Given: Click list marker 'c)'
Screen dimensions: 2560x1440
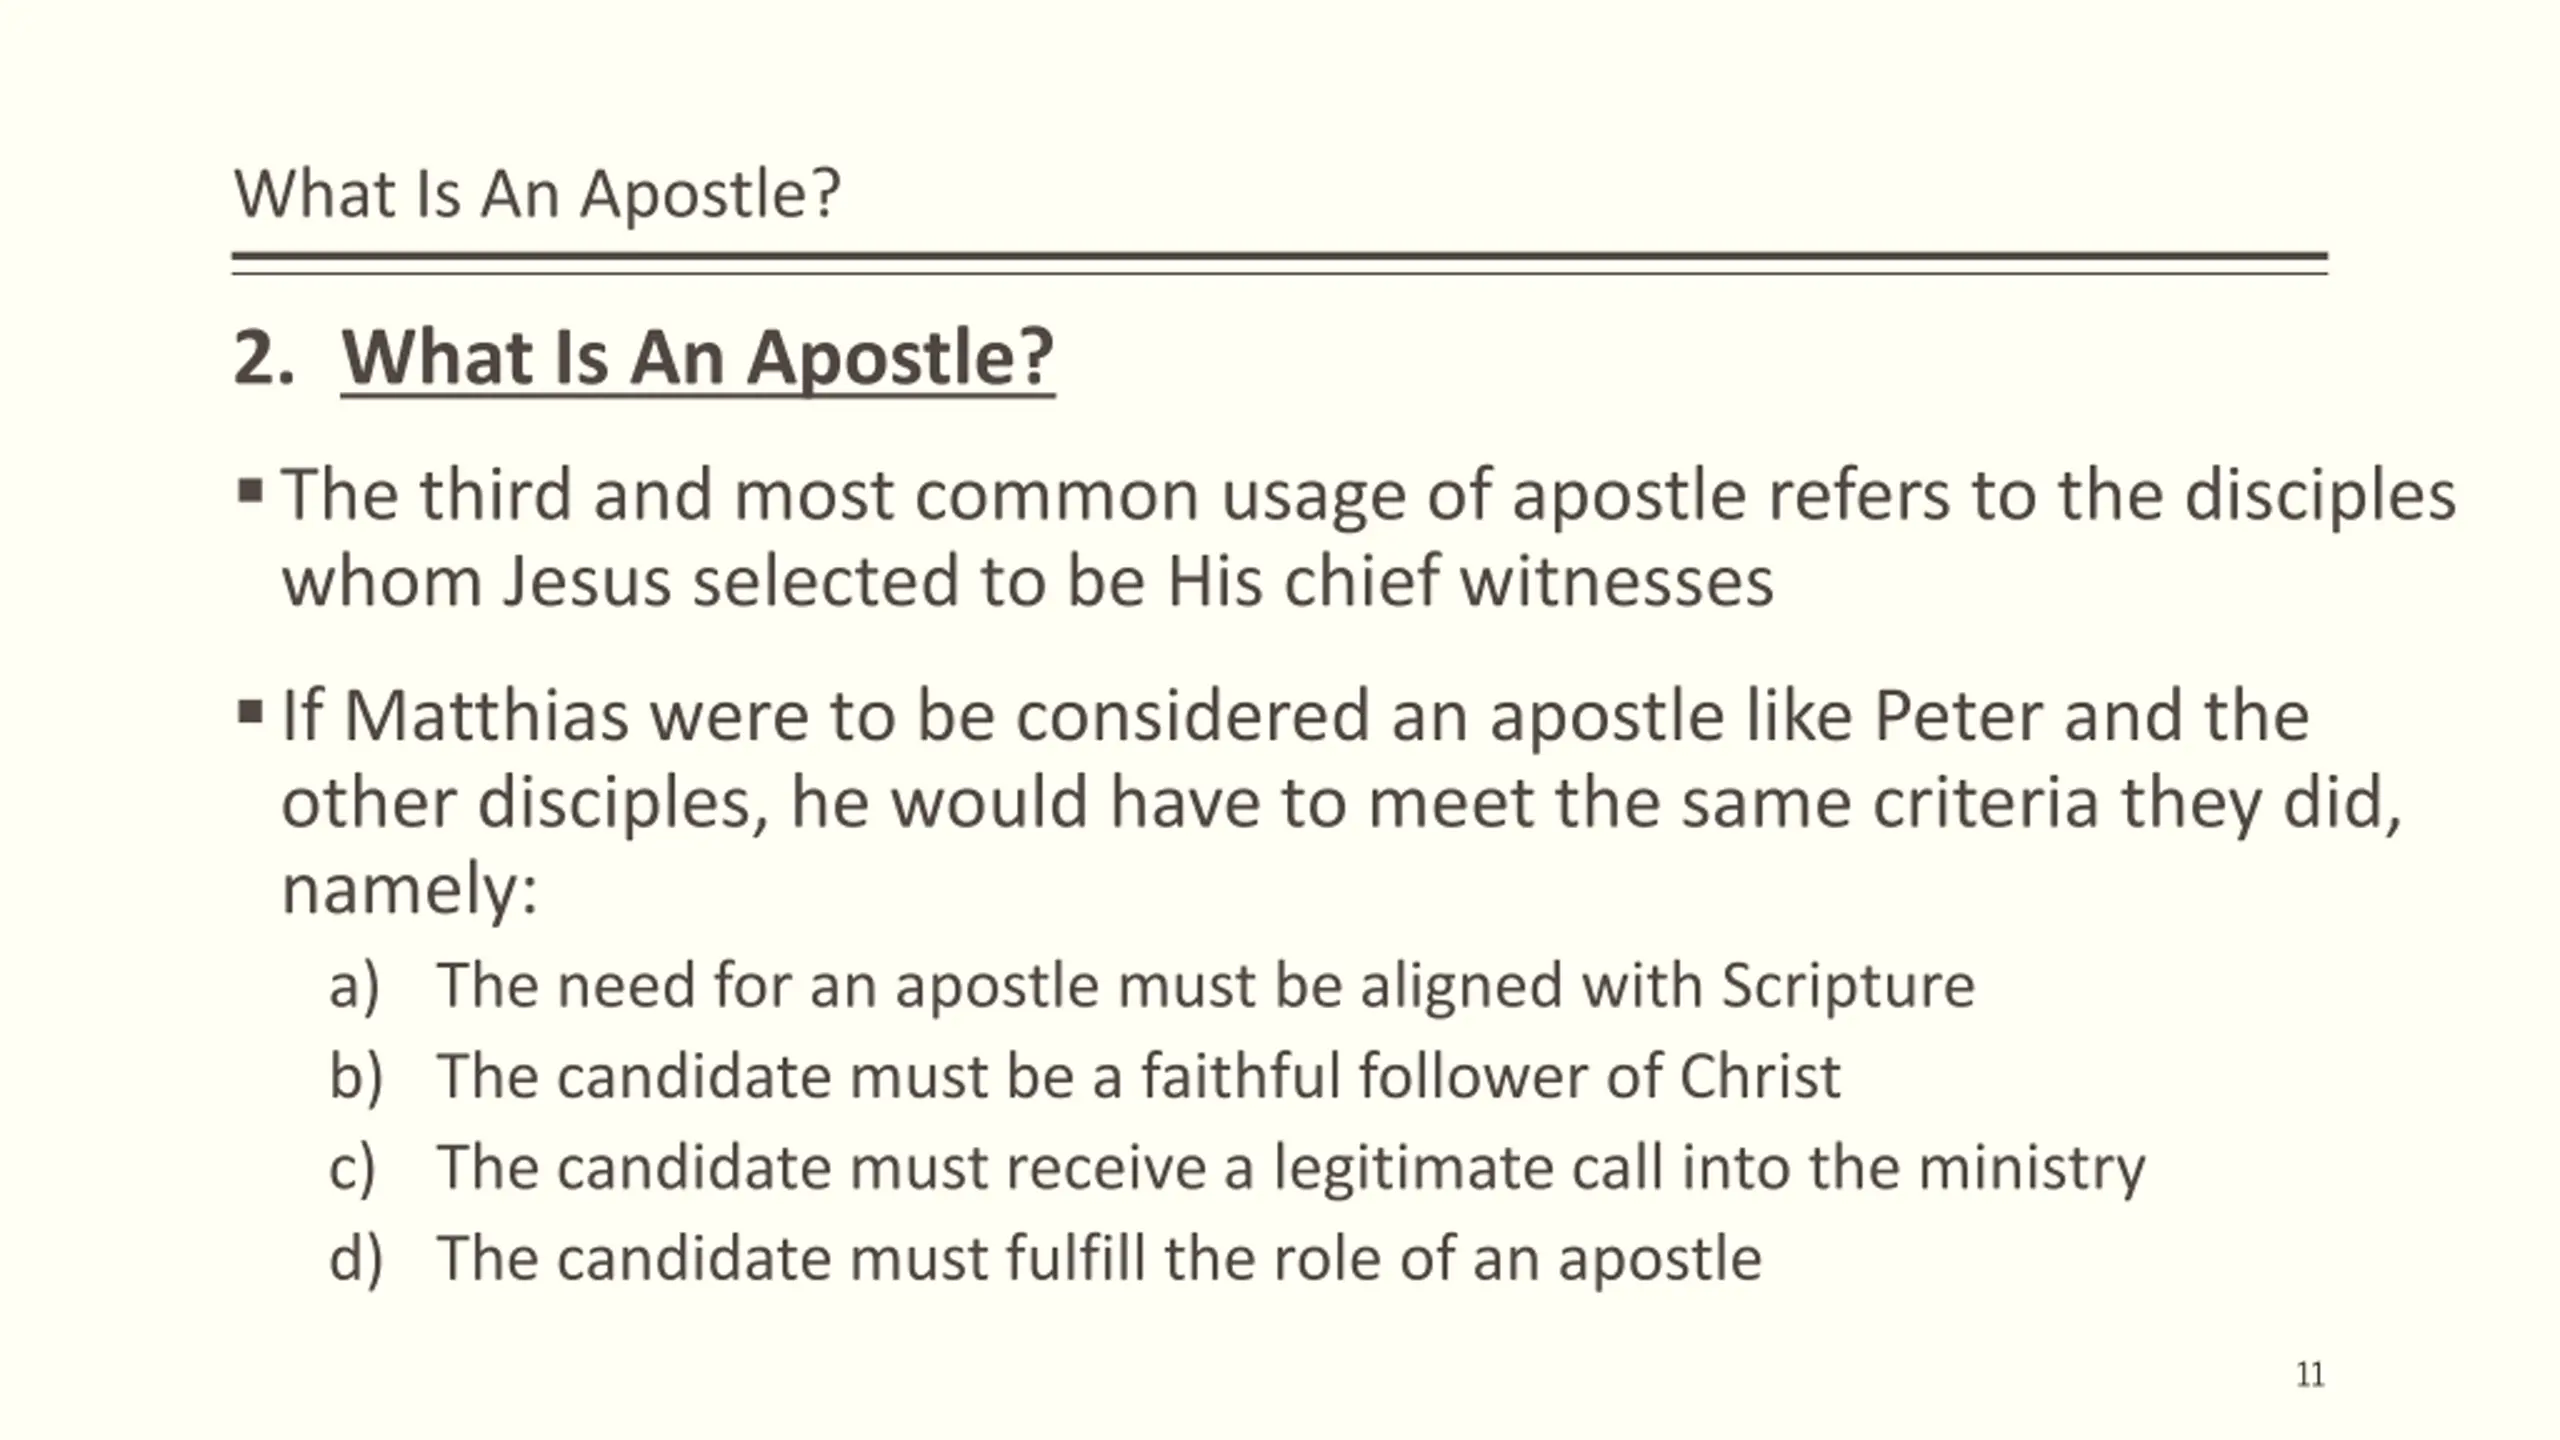Looking at the screenshot, I should coord(353,1168).
